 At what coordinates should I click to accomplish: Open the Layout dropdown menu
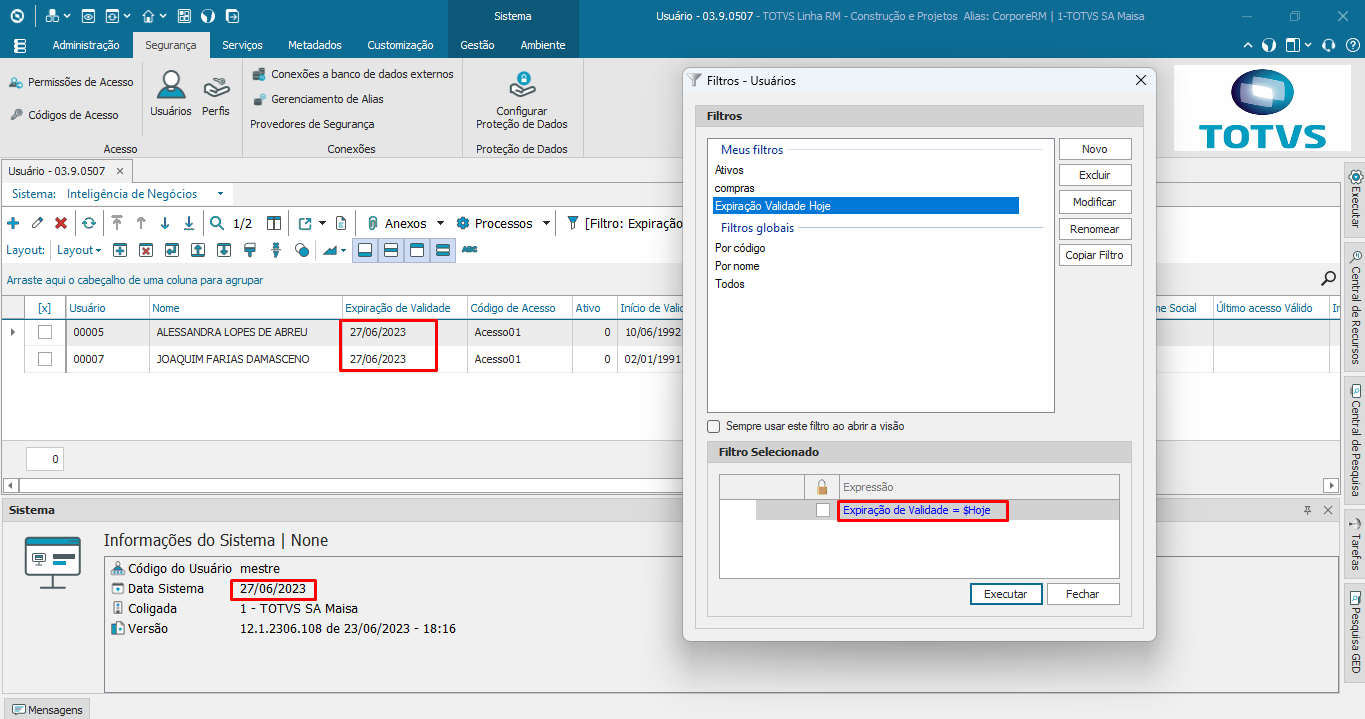79,250
